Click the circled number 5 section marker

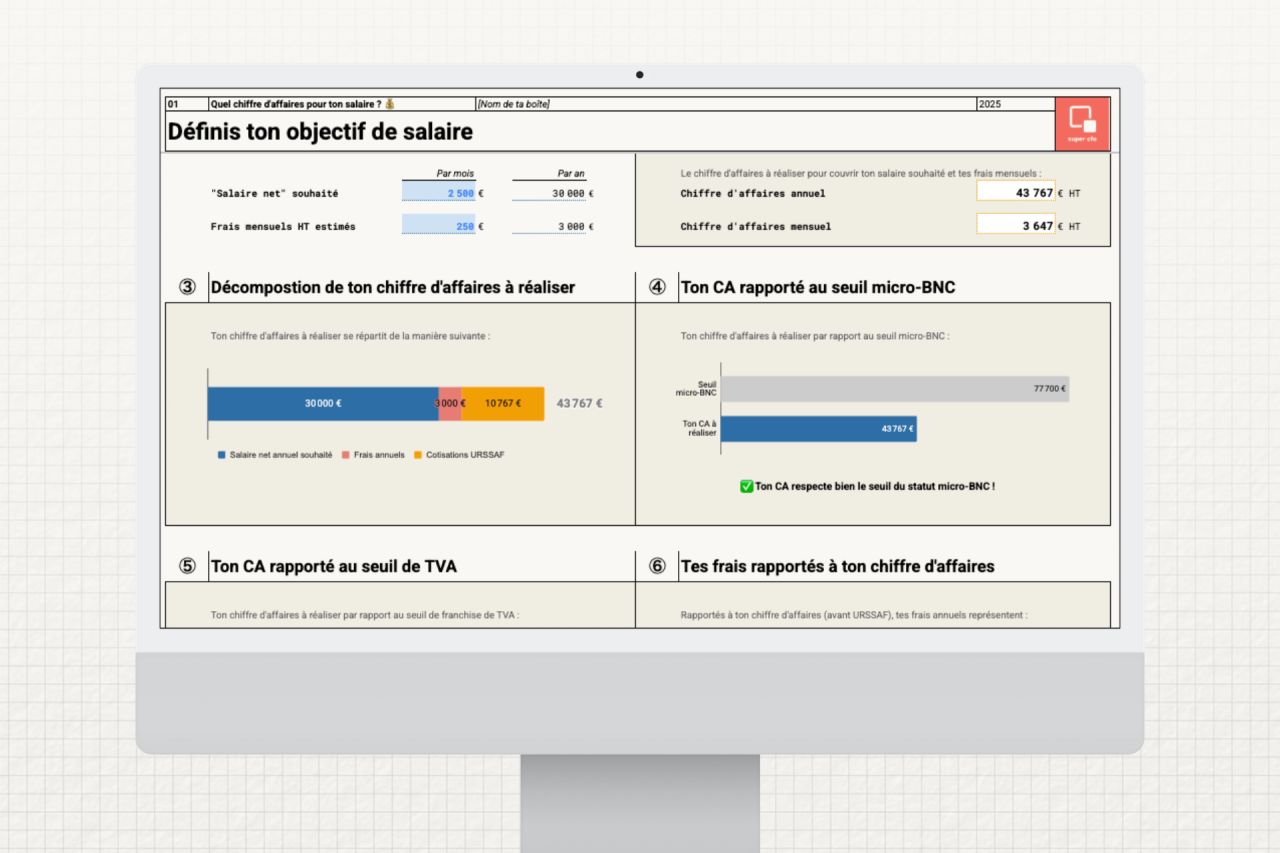[187, 566]
